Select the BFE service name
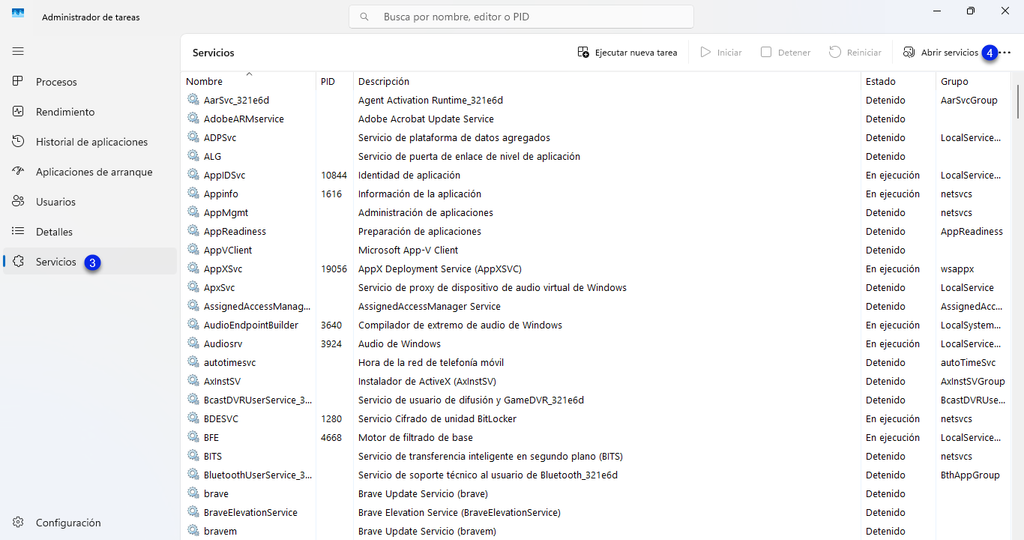Viewport: 1024px width, 540px height. [211, 437]
